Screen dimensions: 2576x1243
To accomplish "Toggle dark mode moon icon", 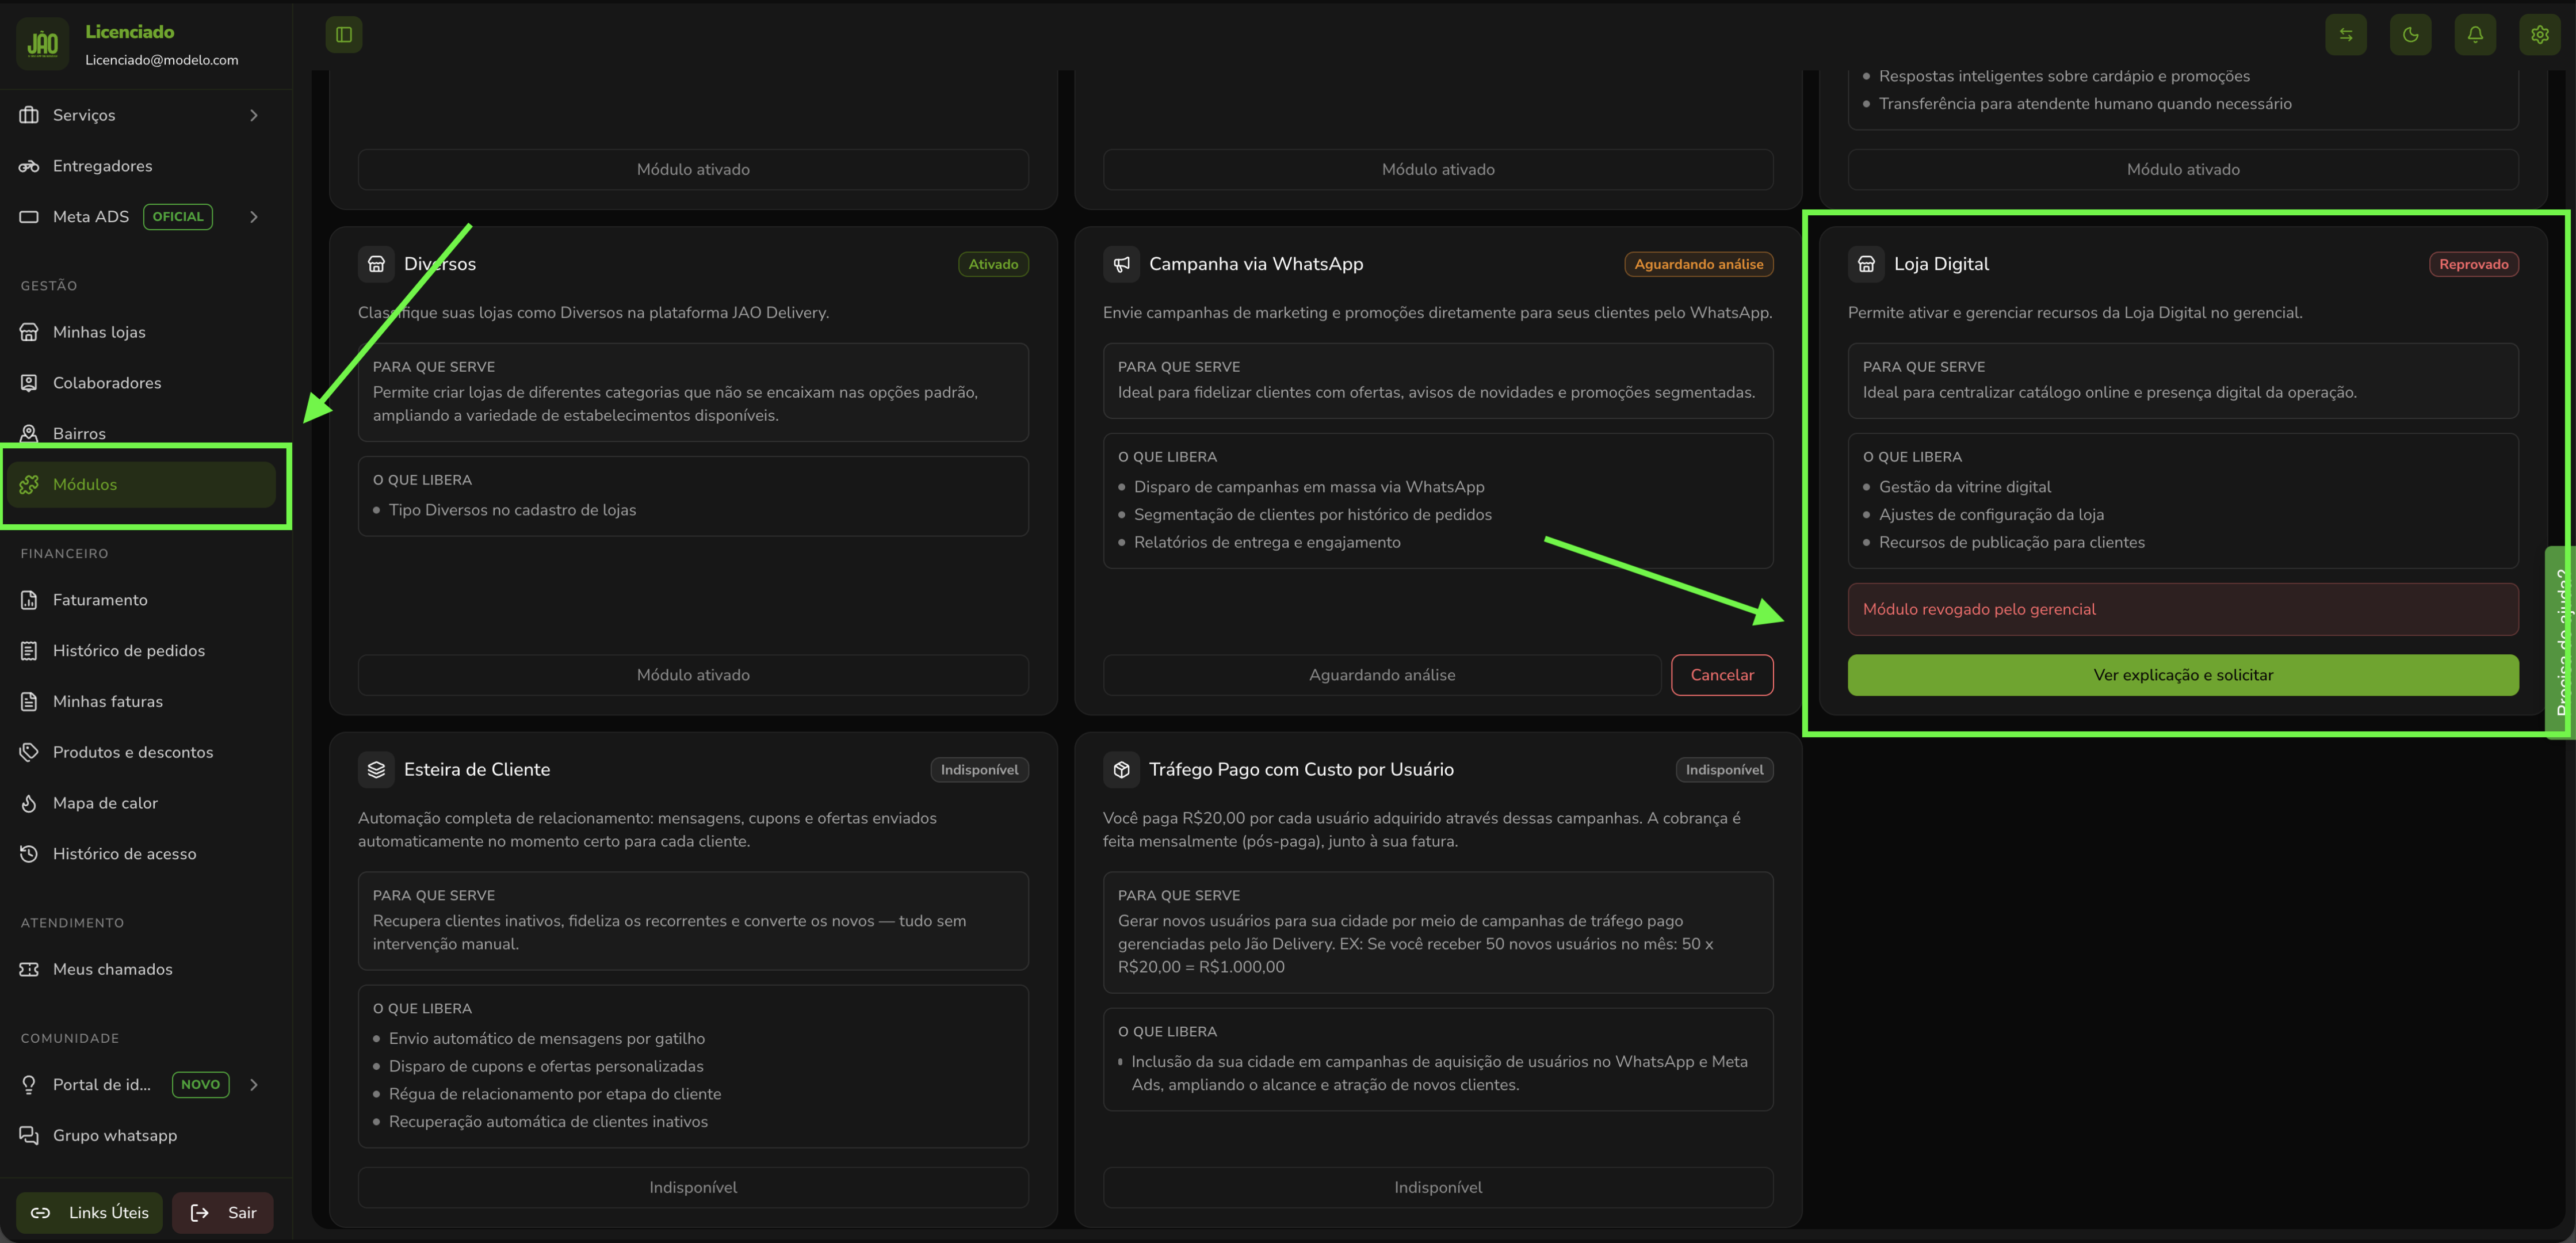I will tap(2410, 35).
